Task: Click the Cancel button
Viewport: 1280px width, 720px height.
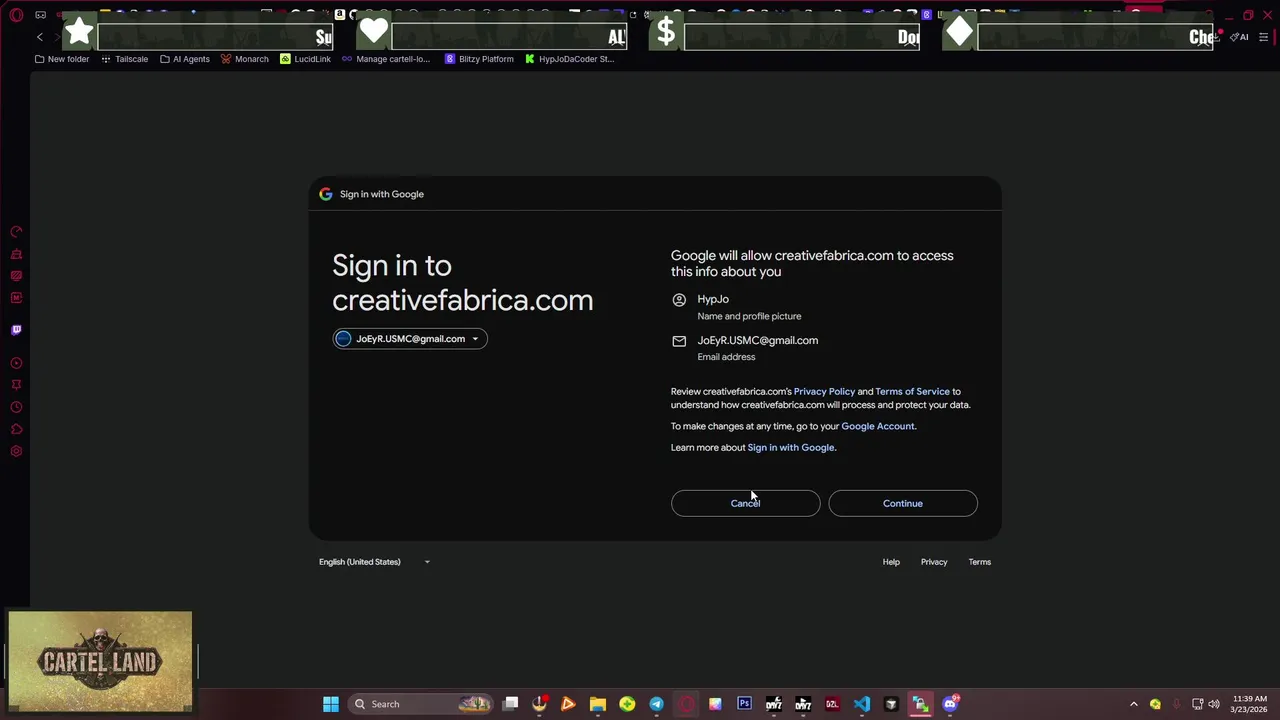Action: pyautogui.click(x=745, y=503)
